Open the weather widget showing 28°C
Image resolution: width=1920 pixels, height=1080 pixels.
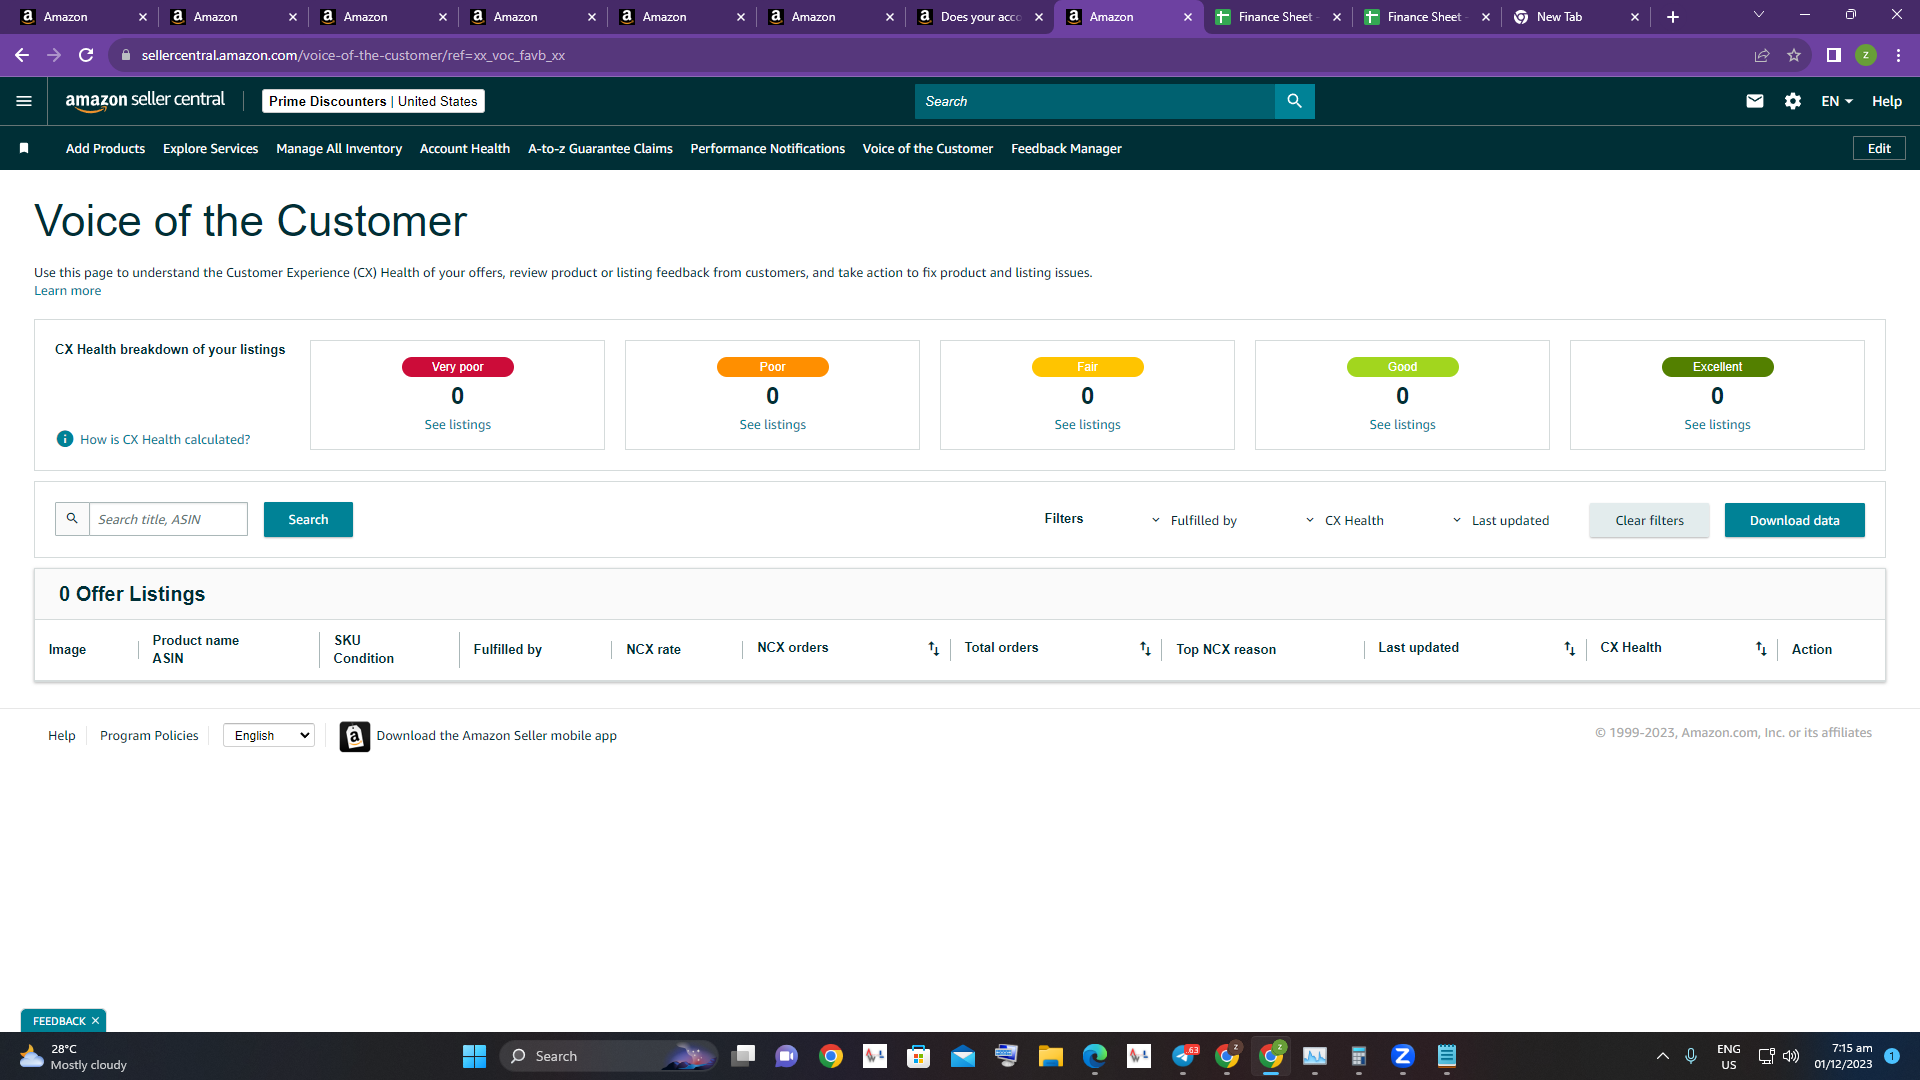[x=75, y=1056]
